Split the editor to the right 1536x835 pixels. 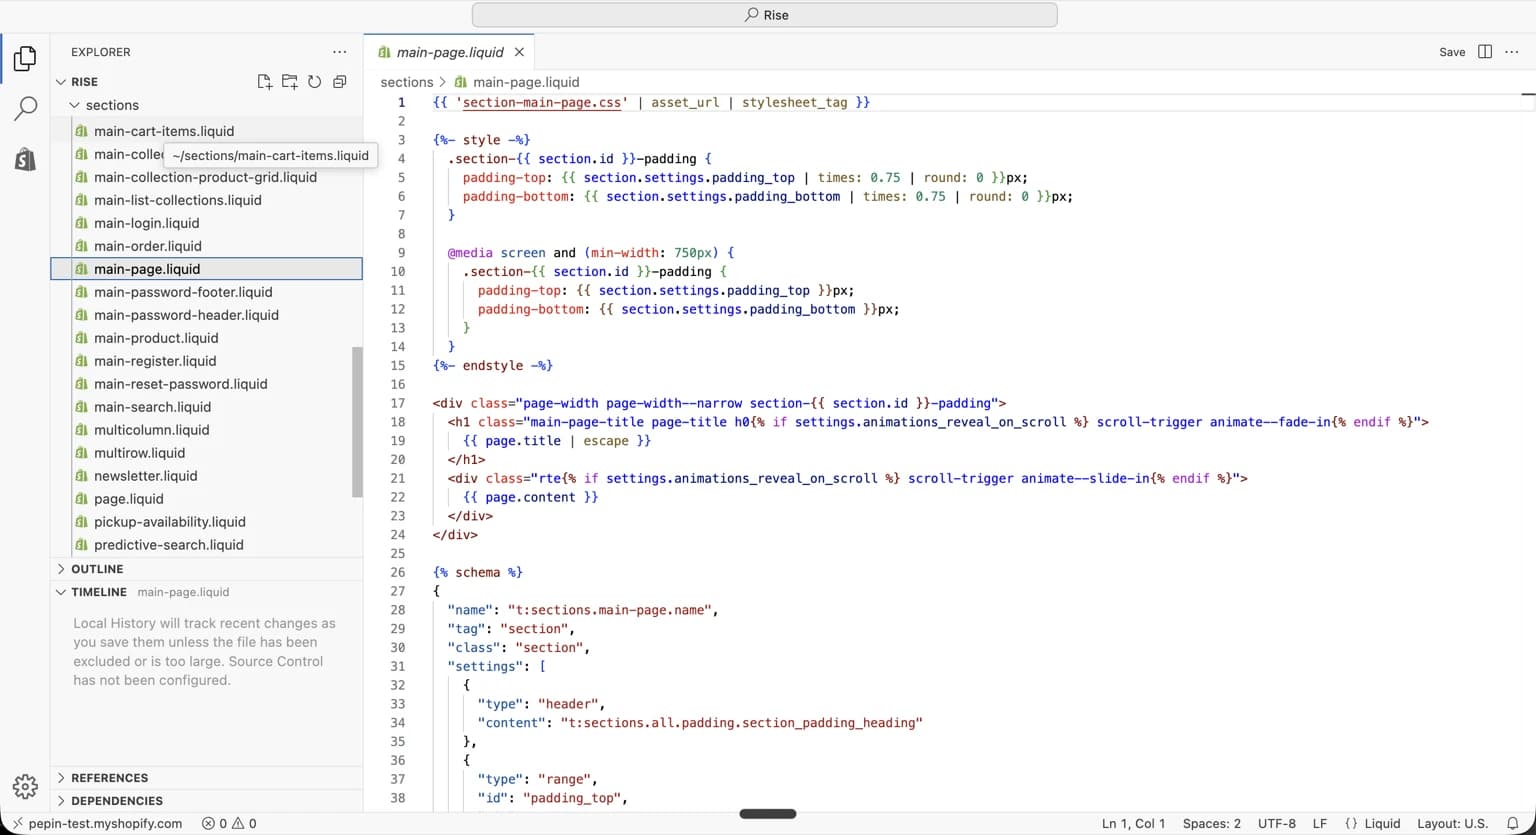(1485, 52)
